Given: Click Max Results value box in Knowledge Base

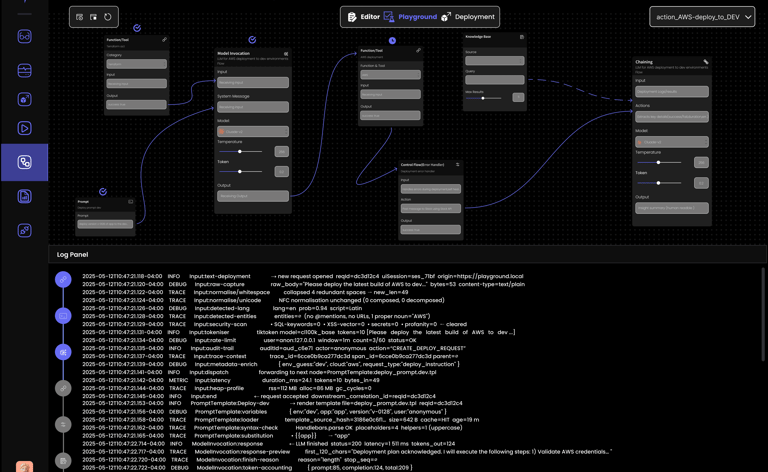Looking at the screenshot, I should [518, 97].
